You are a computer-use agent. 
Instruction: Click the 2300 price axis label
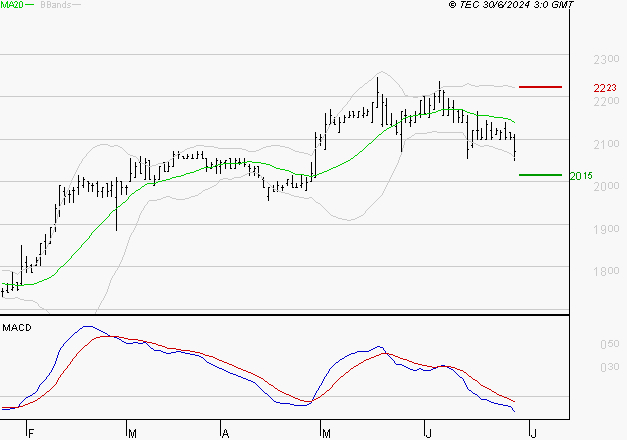606,60
